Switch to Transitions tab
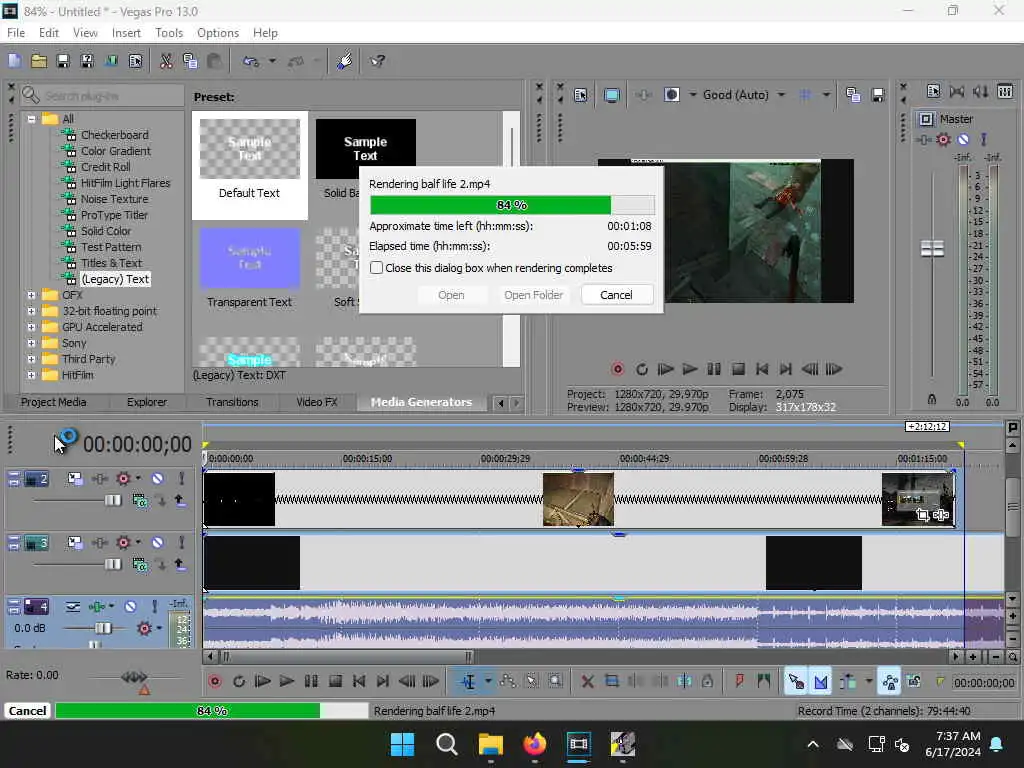The height and width of the screenshot is (768, 1024). tap(232, 402)
